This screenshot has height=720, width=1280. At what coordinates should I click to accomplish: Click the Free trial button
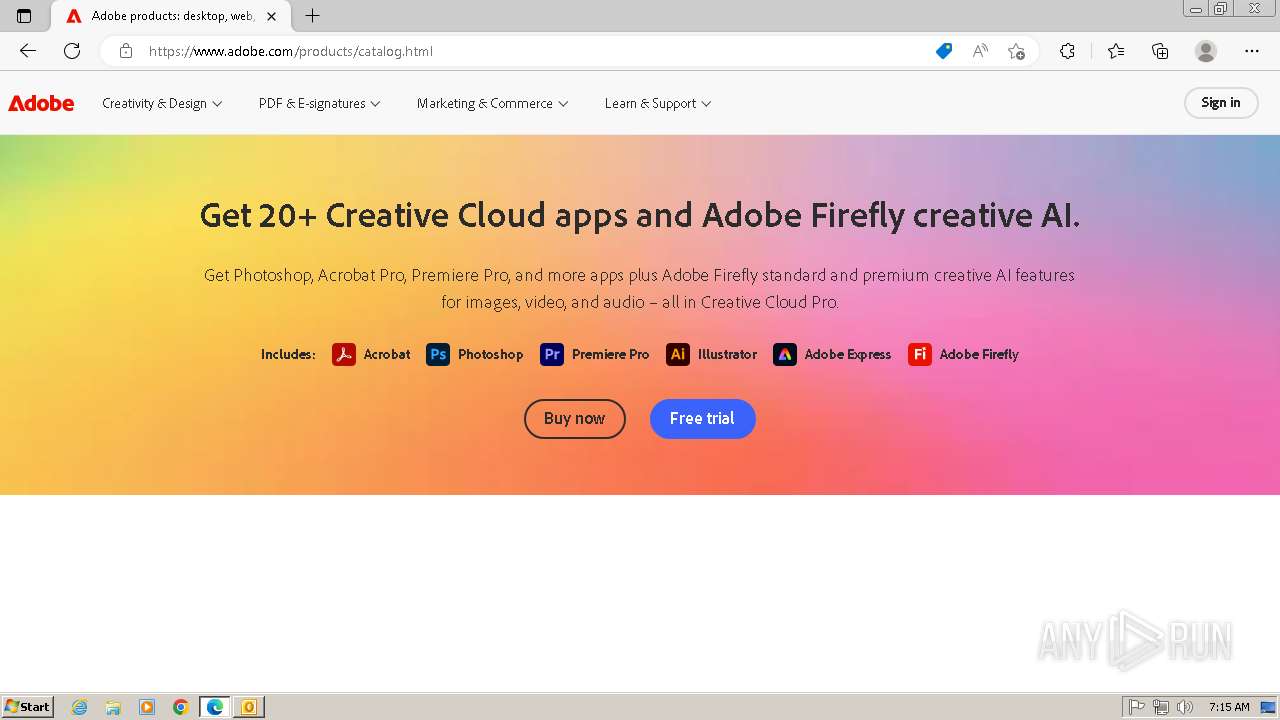pos(703,419)
